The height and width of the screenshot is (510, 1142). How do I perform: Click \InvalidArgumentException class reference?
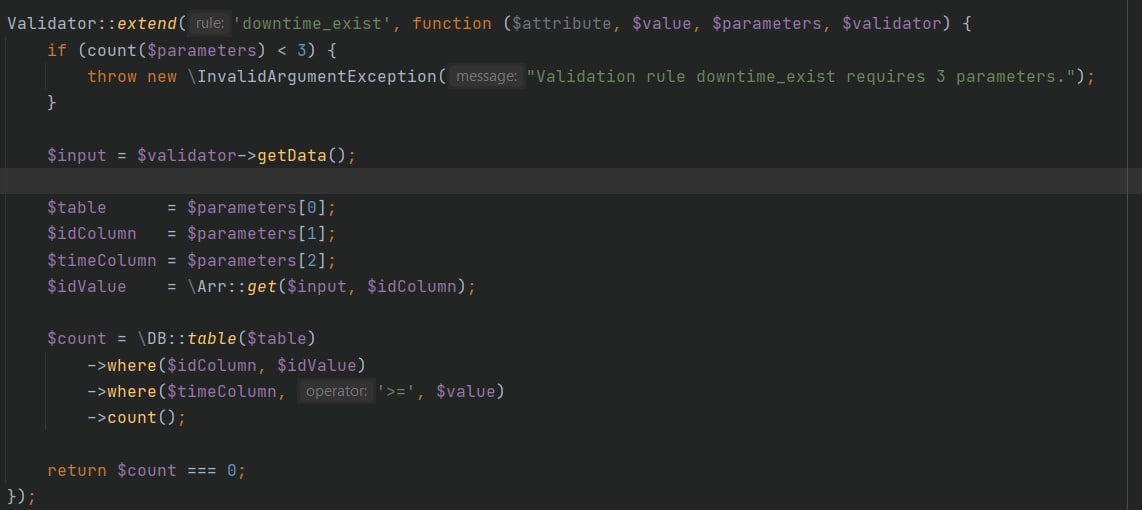click(312, 76)
